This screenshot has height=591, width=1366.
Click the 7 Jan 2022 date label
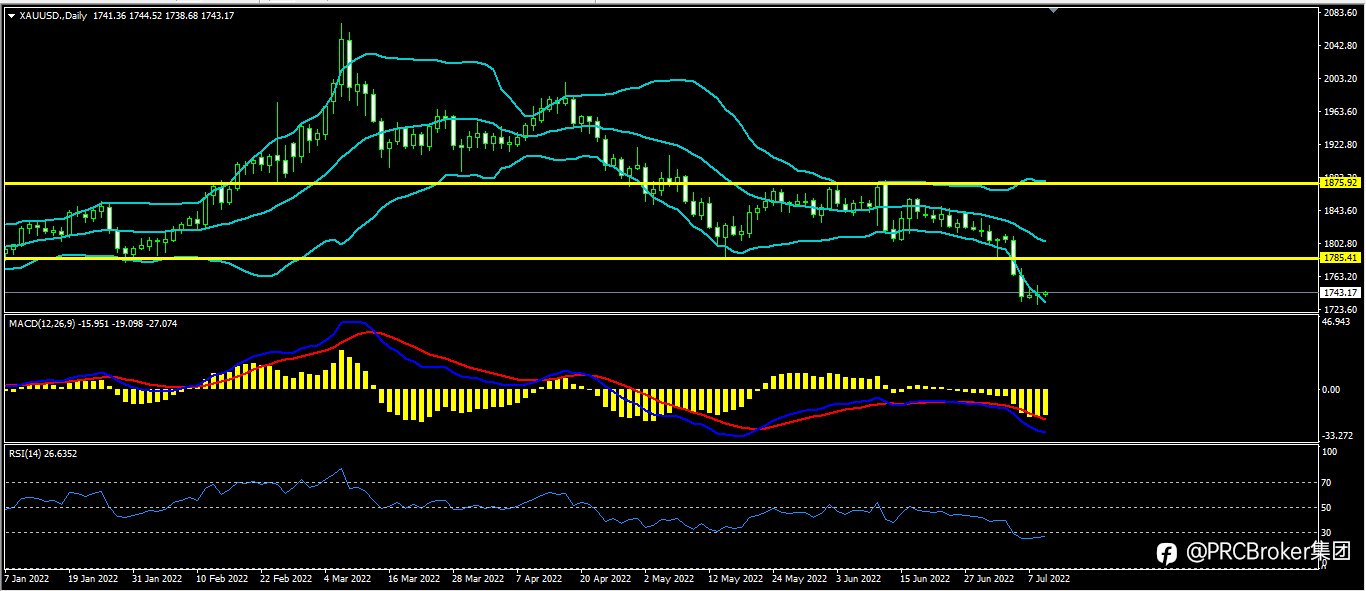(x=28, y=579)
